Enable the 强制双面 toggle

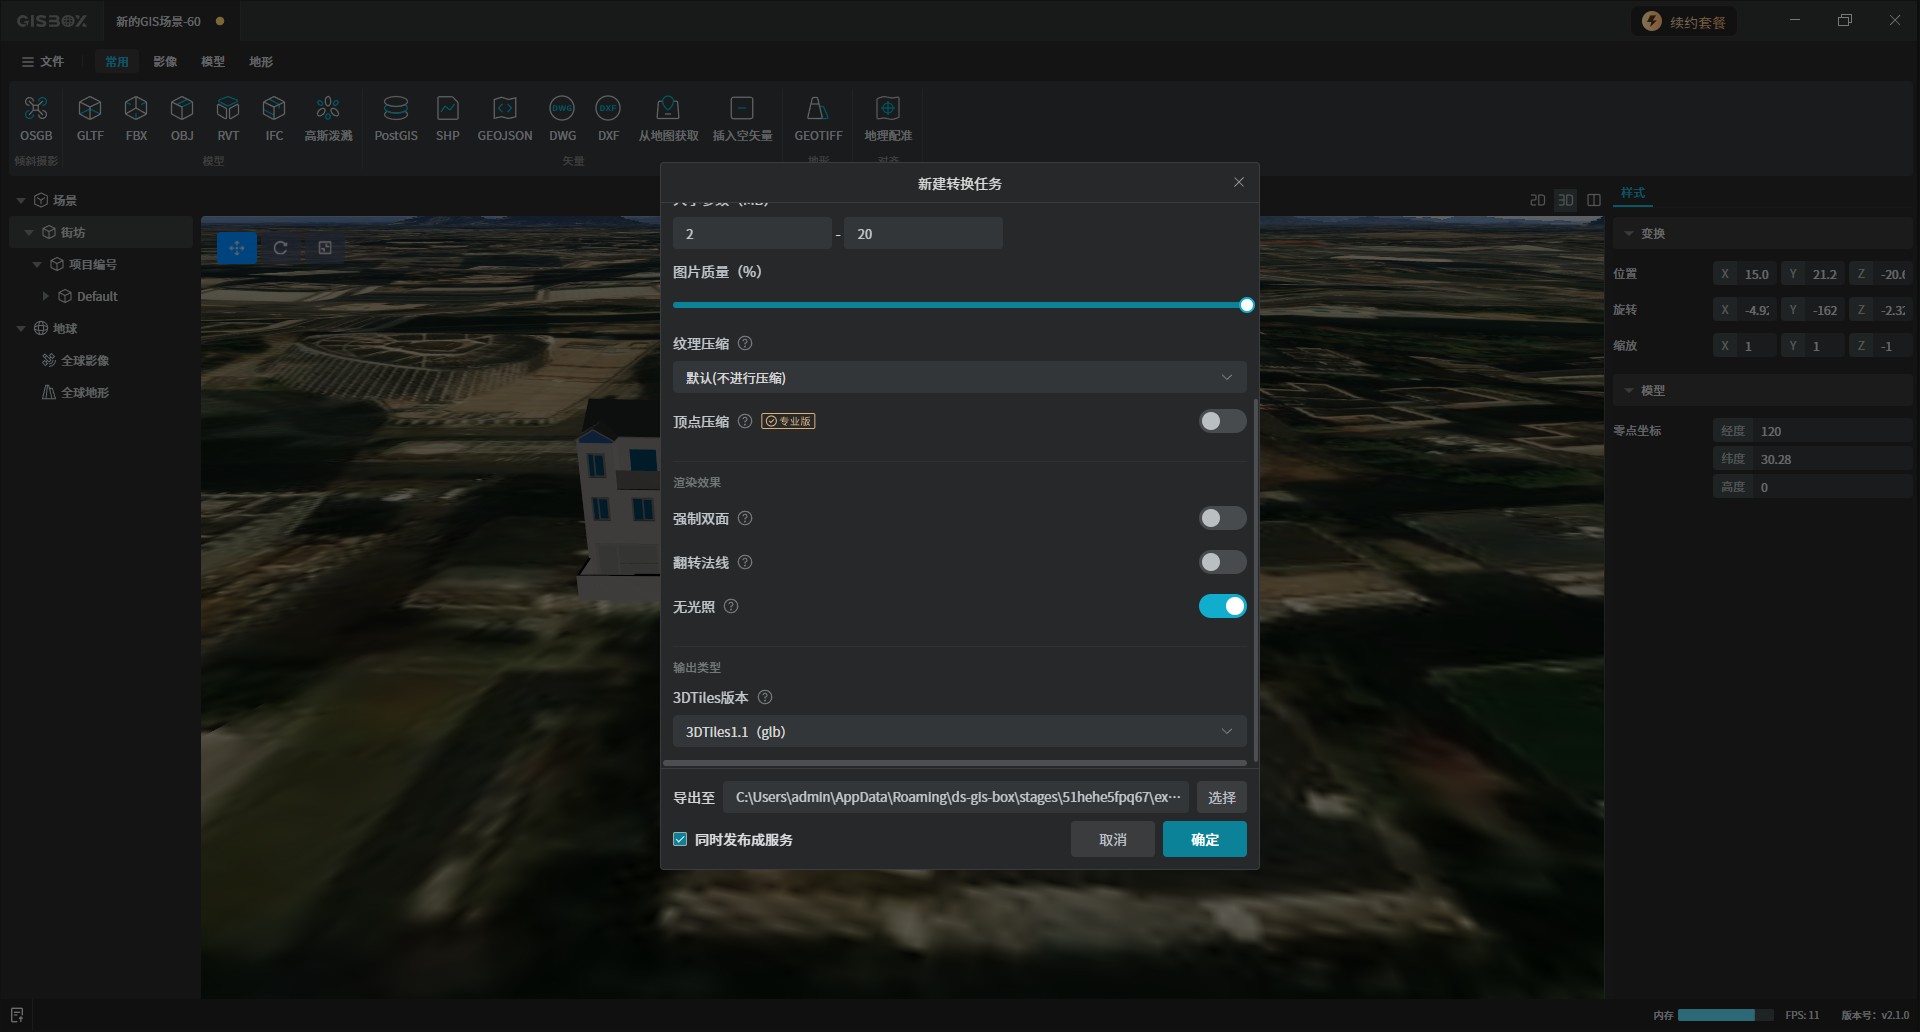pos(1222,518)
